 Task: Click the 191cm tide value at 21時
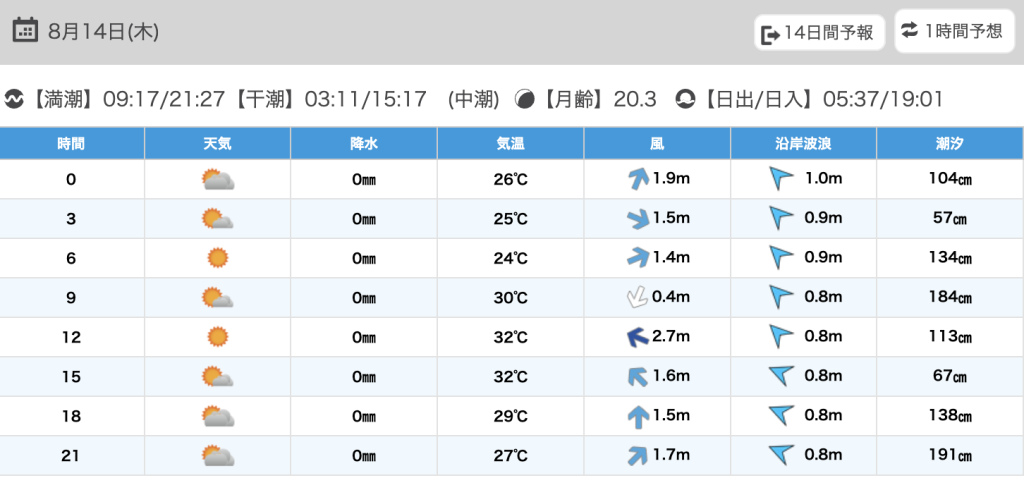949,456
